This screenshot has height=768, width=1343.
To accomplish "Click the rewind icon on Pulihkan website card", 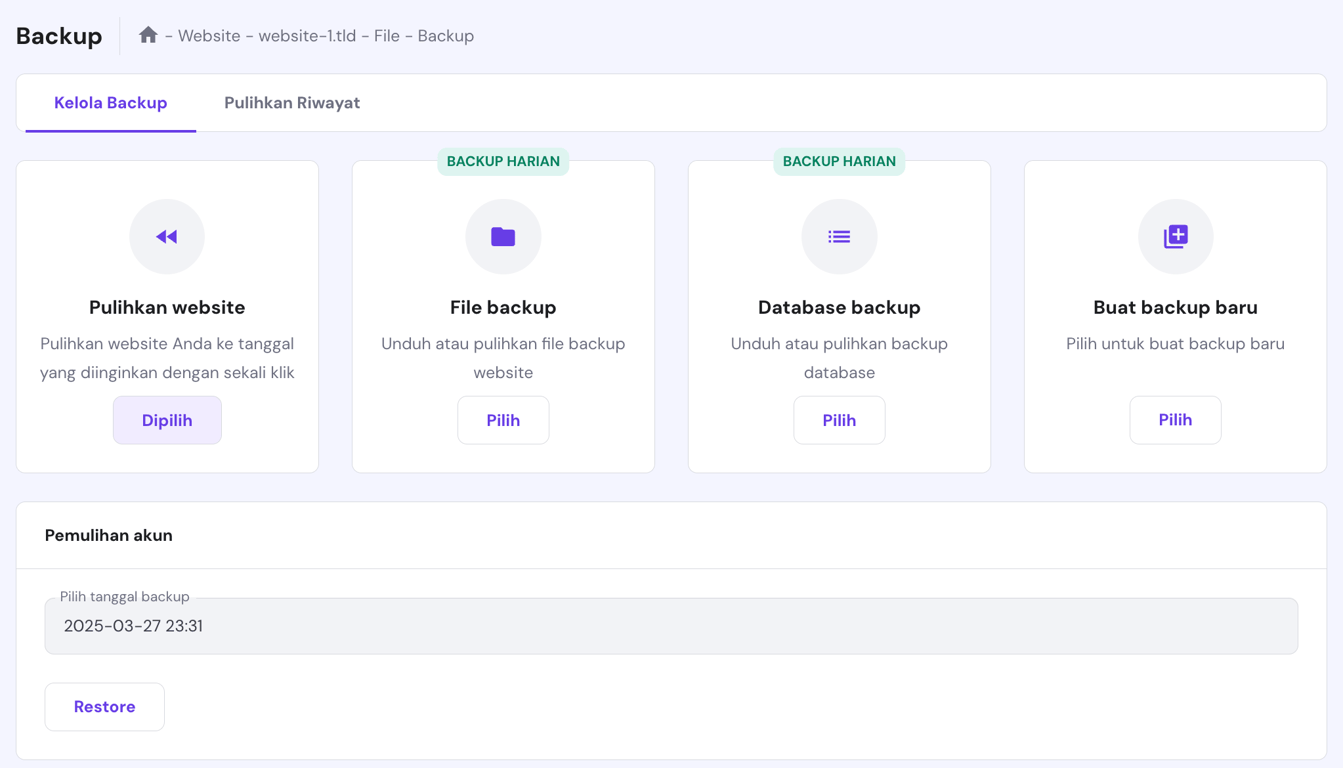I will [167, 237].
